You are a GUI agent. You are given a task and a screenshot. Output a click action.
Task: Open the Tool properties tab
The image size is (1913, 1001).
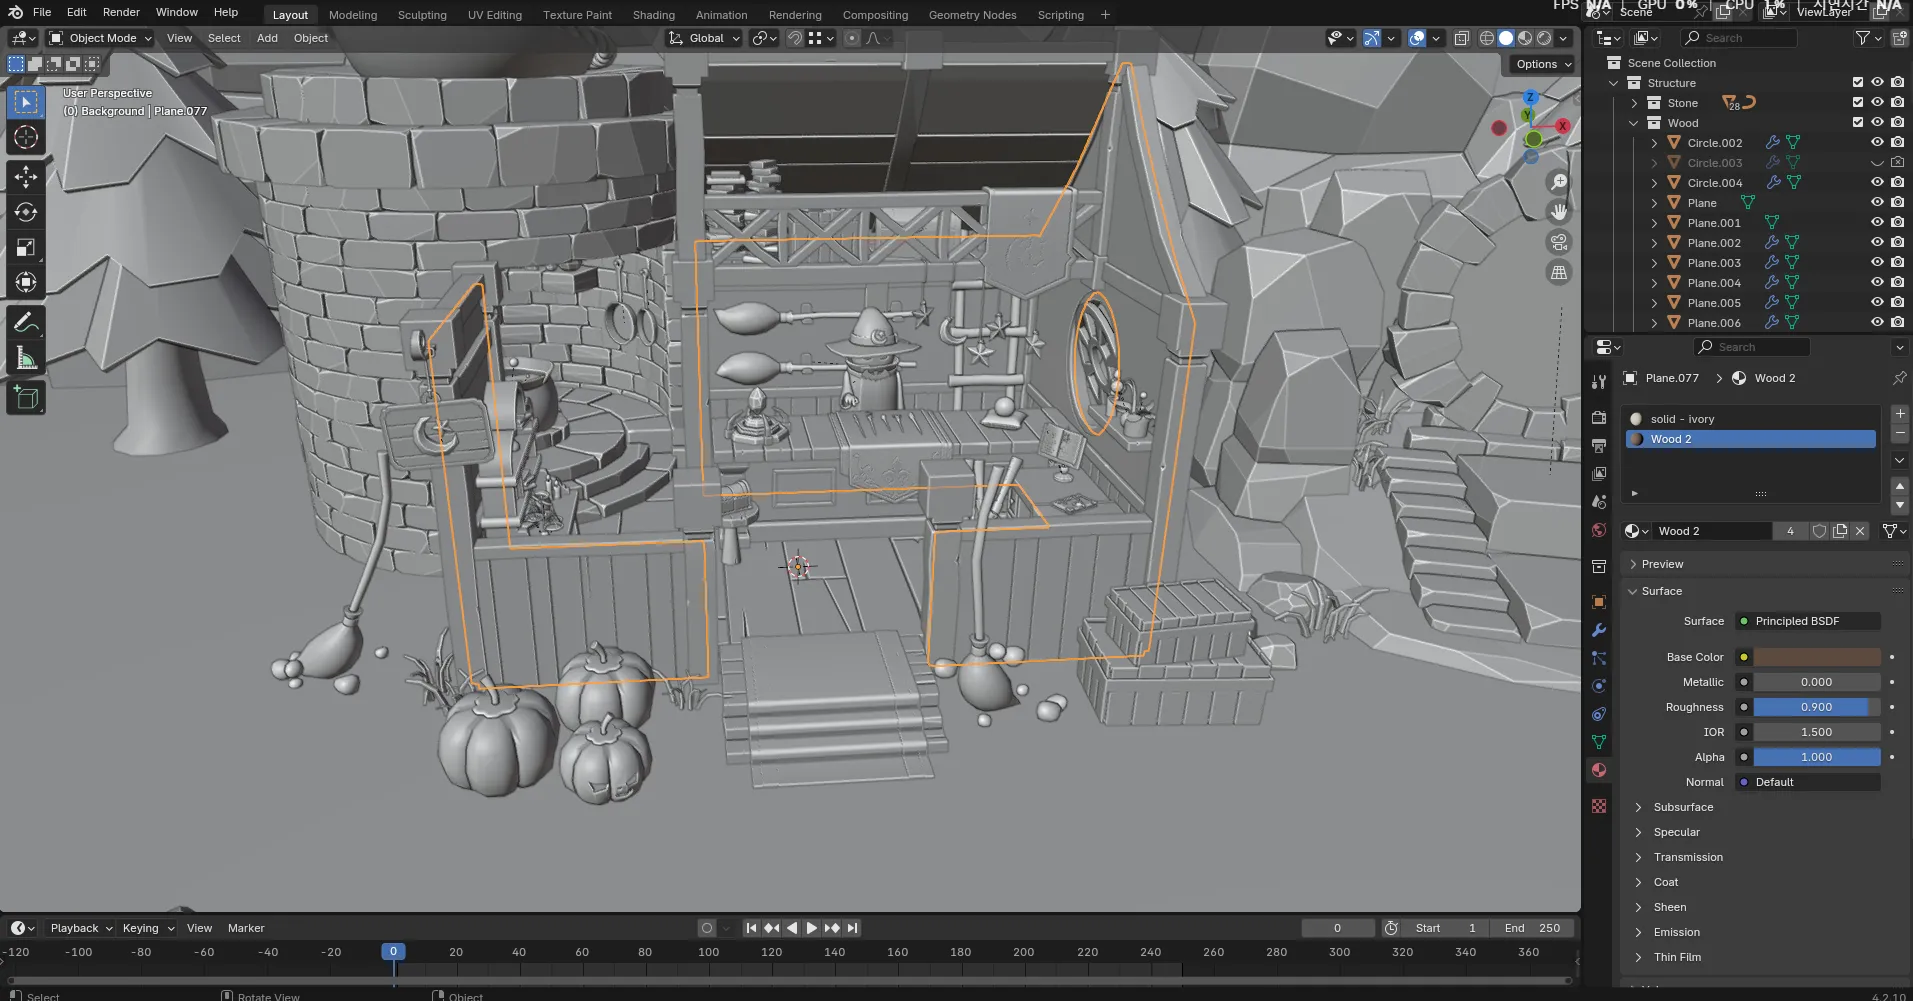pyautogui.click(x=1599, y=382)
